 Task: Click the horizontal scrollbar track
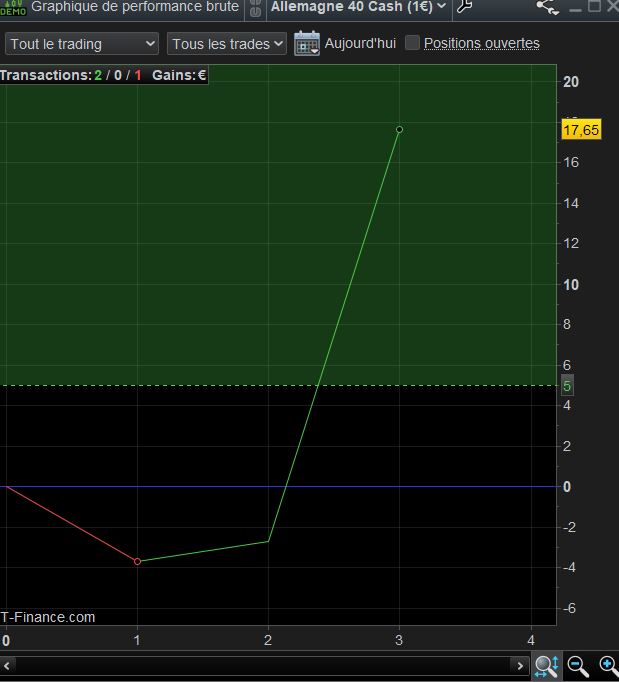pos(262,665)
